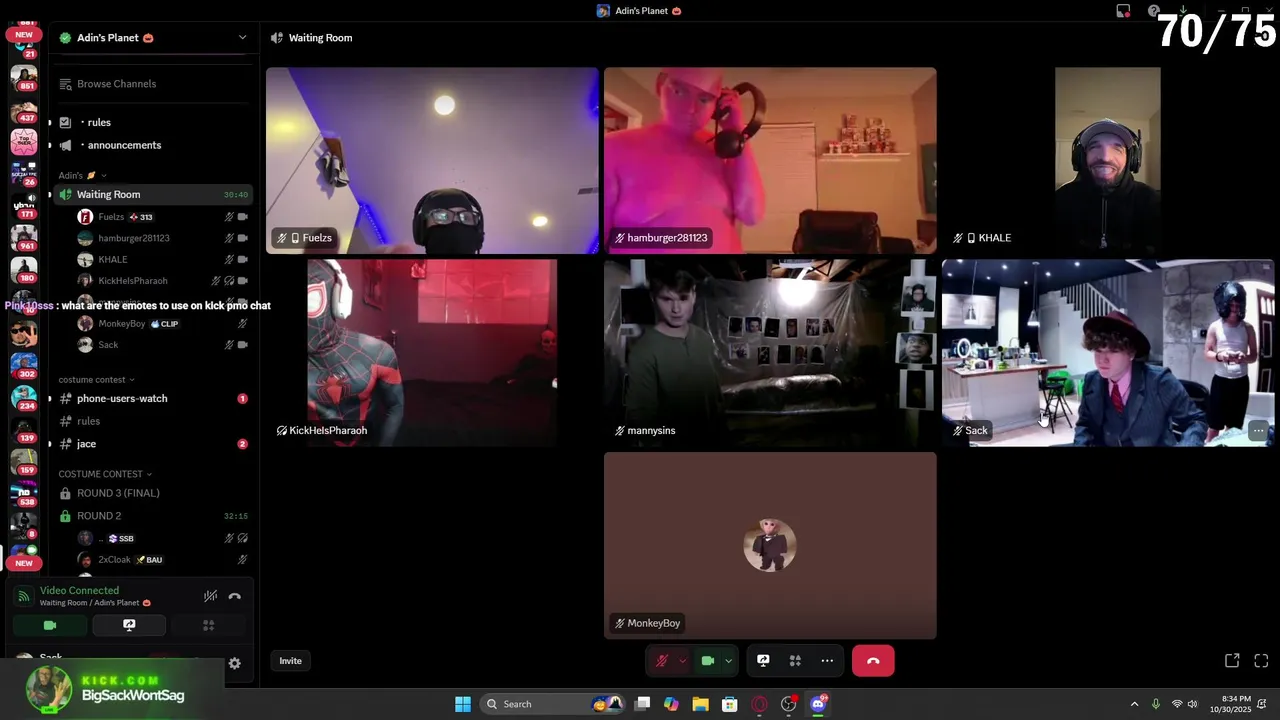Open Microsoft Store from taskbar
Image resolution: width=1280 pixels, height=720 pixels.
point(730,704)
